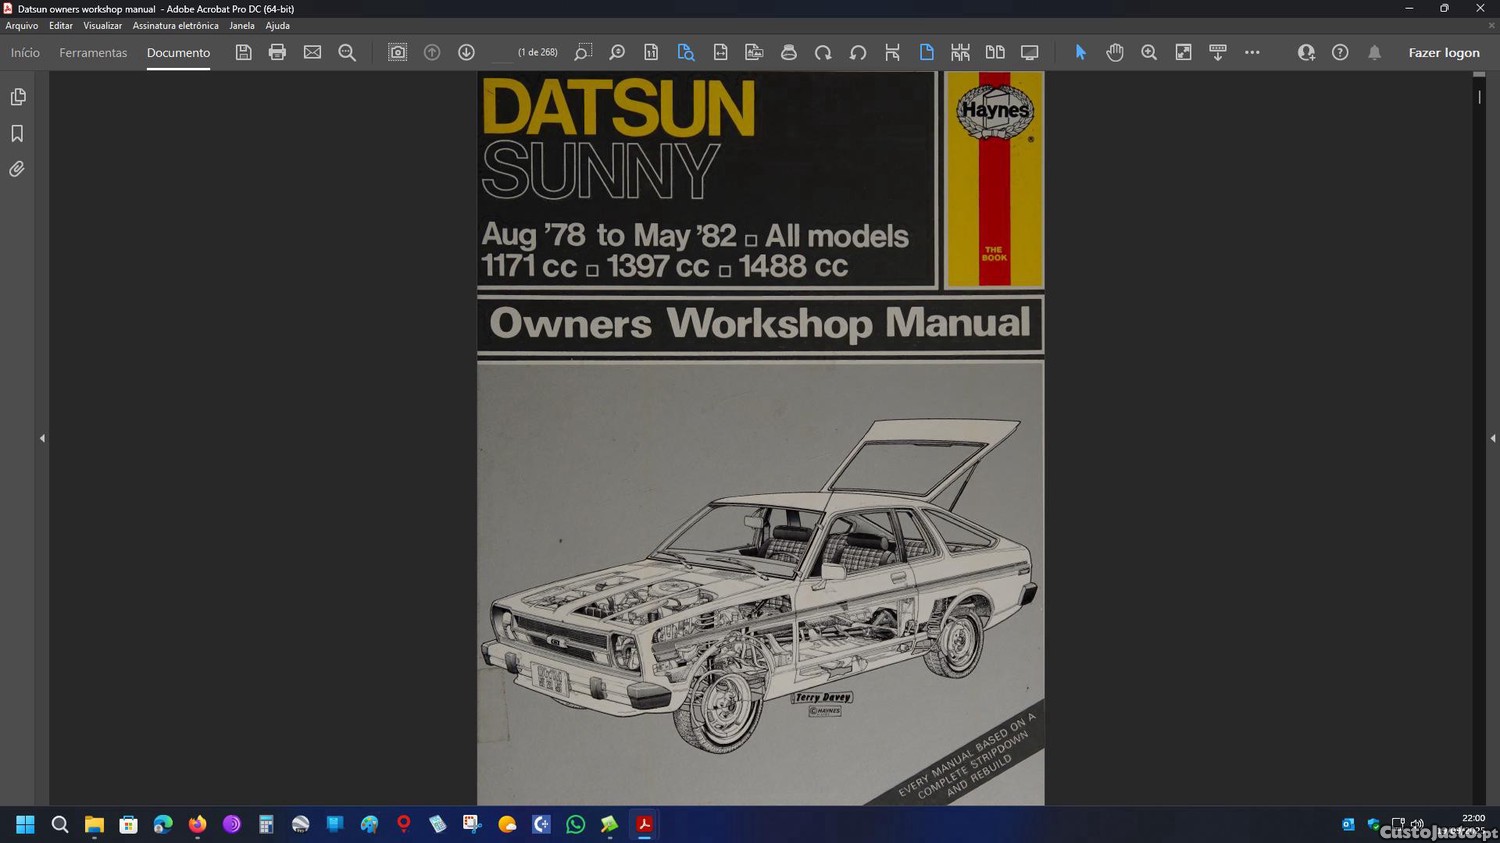Open File Explorer from the taskbar

point(94,824)
